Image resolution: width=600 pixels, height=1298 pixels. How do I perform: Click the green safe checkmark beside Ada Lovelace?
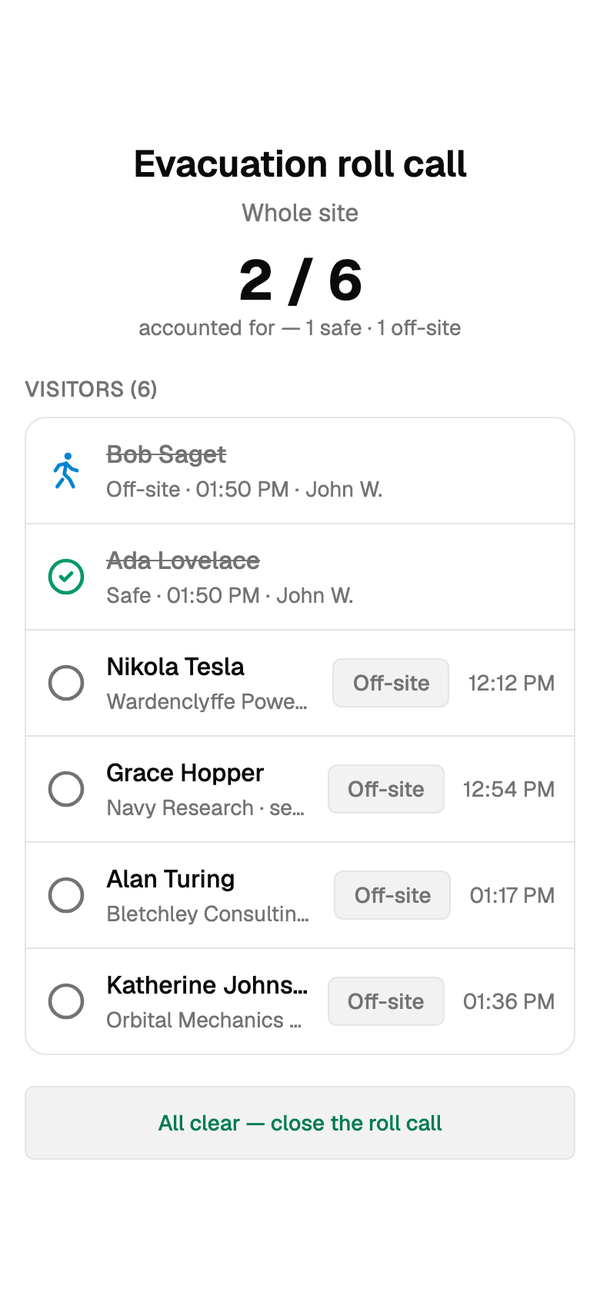click(x=66, y=577)
